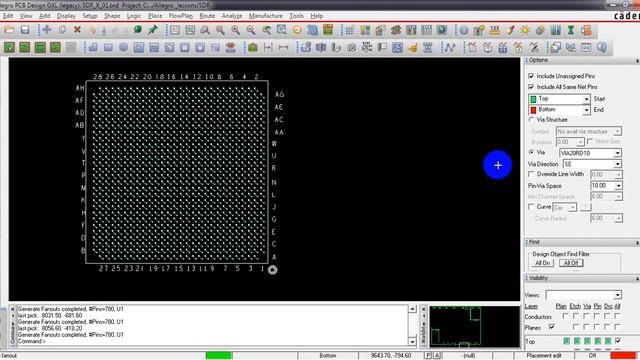Enable the Curve checkbox
The image size is (640, 360).
531,207
